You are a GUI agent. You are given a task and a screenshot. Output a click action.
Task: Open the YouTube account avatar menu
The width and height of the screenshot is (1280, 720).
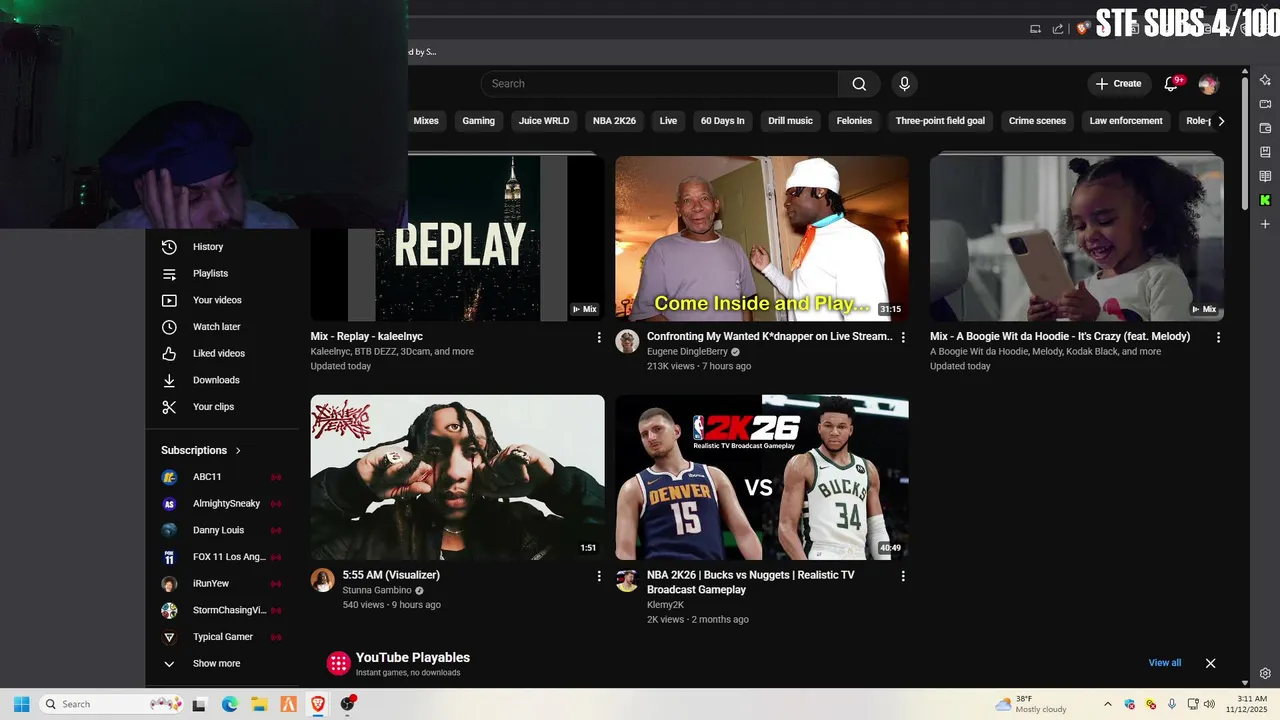[1208, 84]
